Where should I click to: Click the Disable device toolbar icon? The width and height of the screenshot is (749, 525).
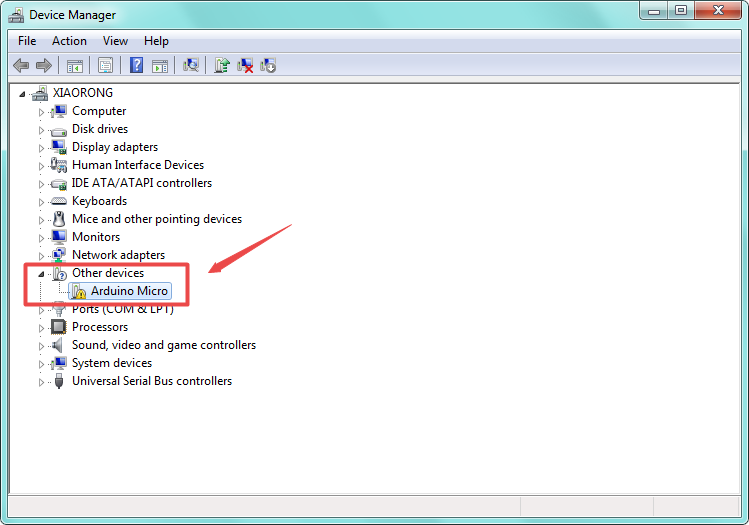point(268,65)
